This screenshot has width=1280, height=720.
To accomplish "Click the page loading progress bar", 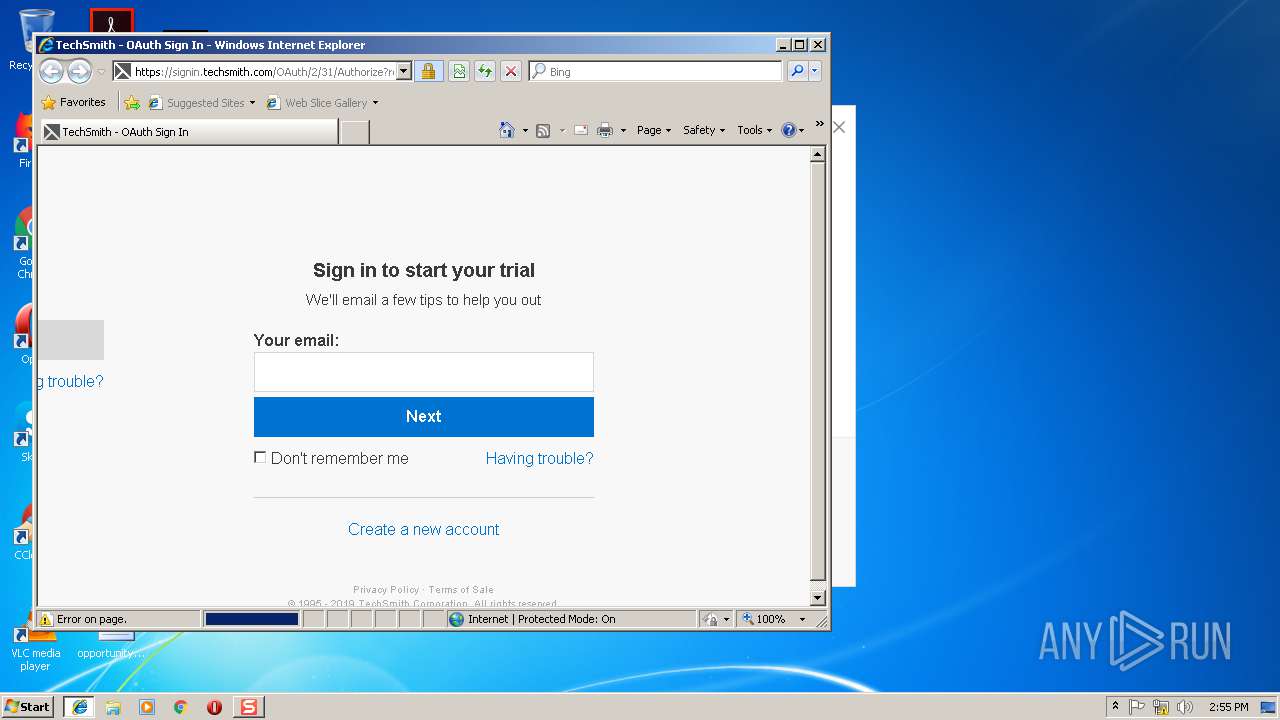I will [x=252, y=619].
